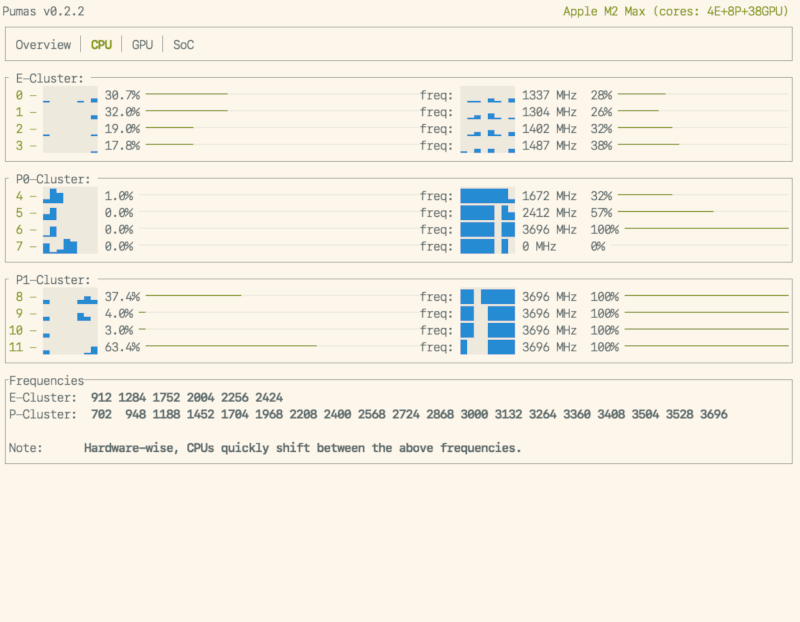Select the CPU tab
The image size is (800, 622).
click(x=101, y=45)
